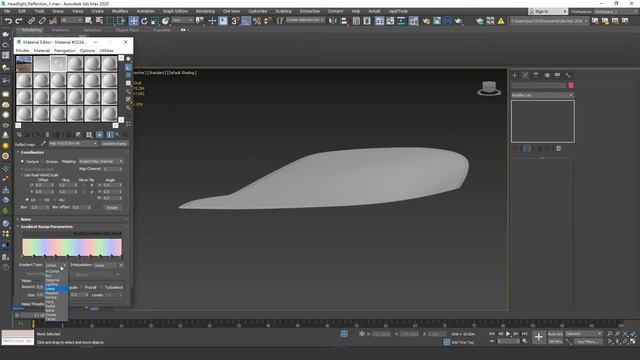This screenshot has height=360, width=640.
Task: Click the Undo arrow in main toolbar
Action: click(8, 21)
